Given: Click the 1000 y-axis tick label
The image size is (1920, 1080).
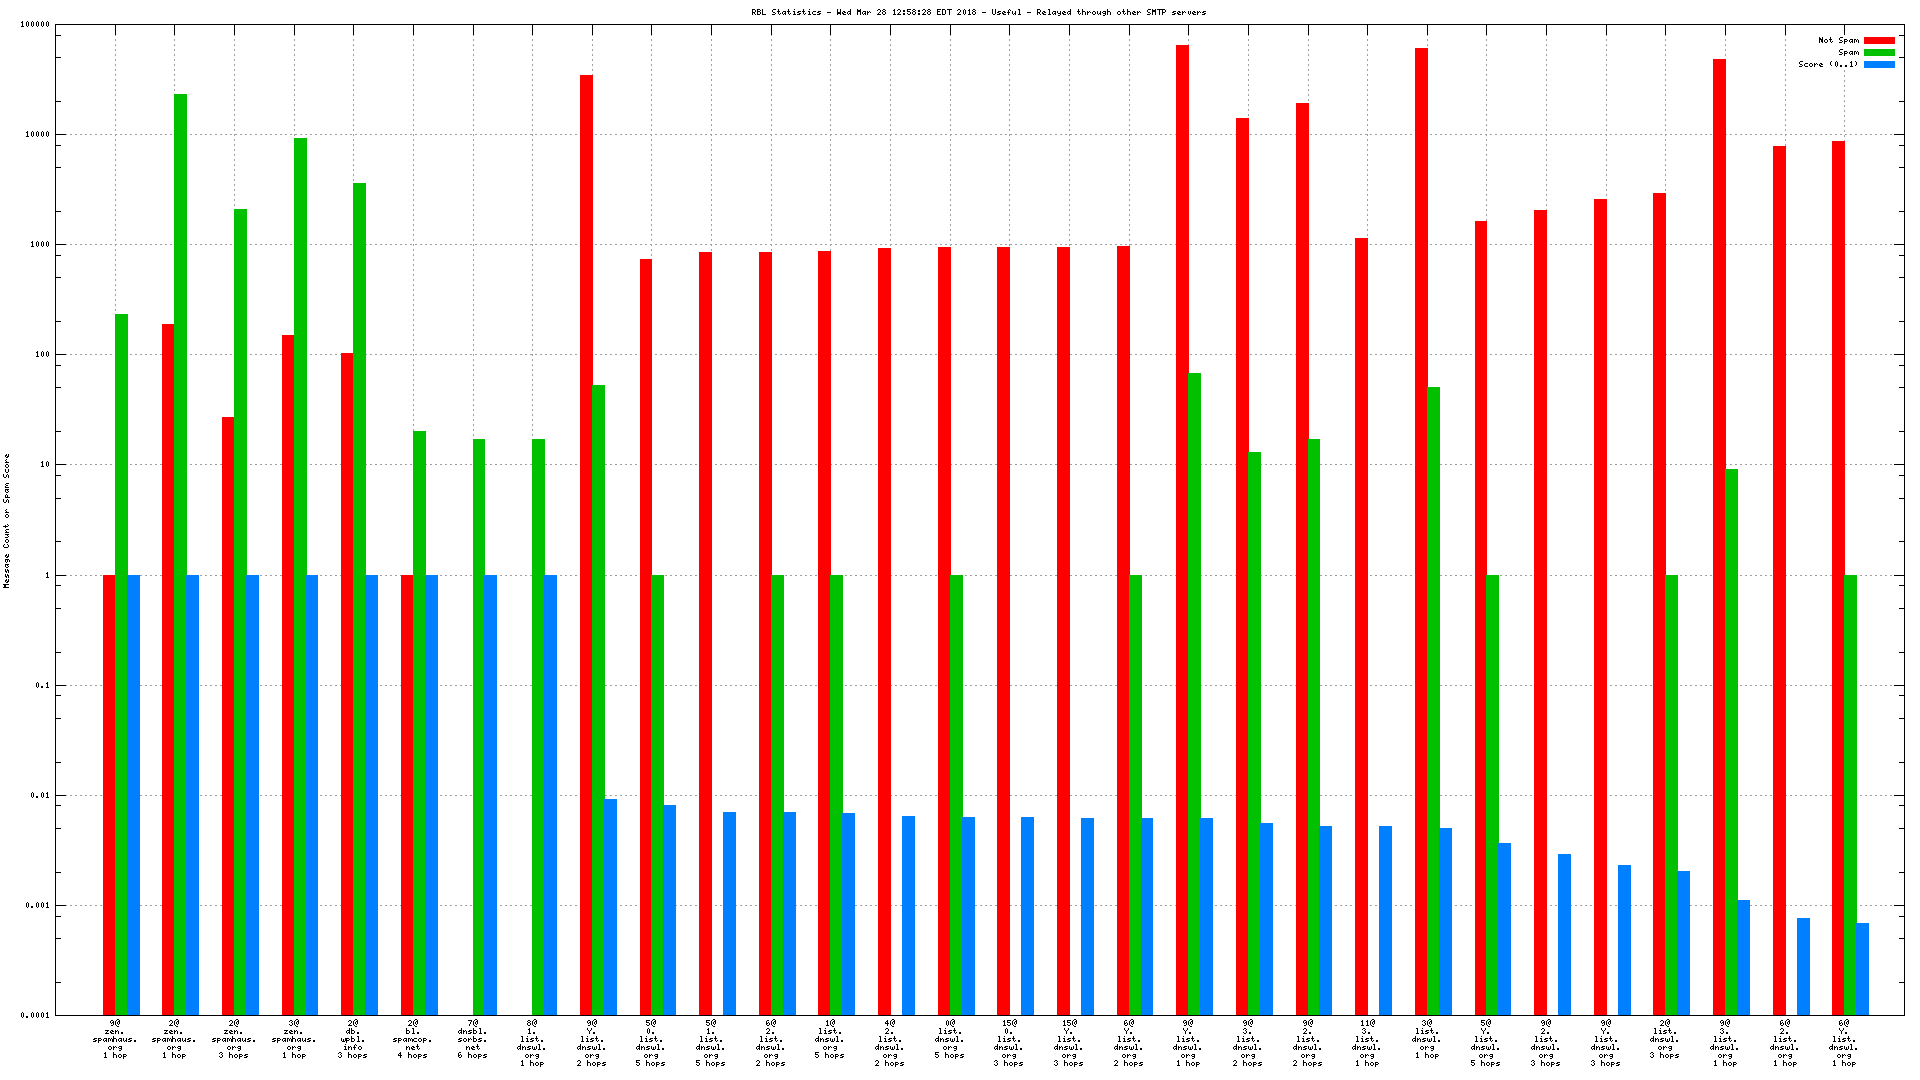Looking at the screenshot, I should pos(39,245).
